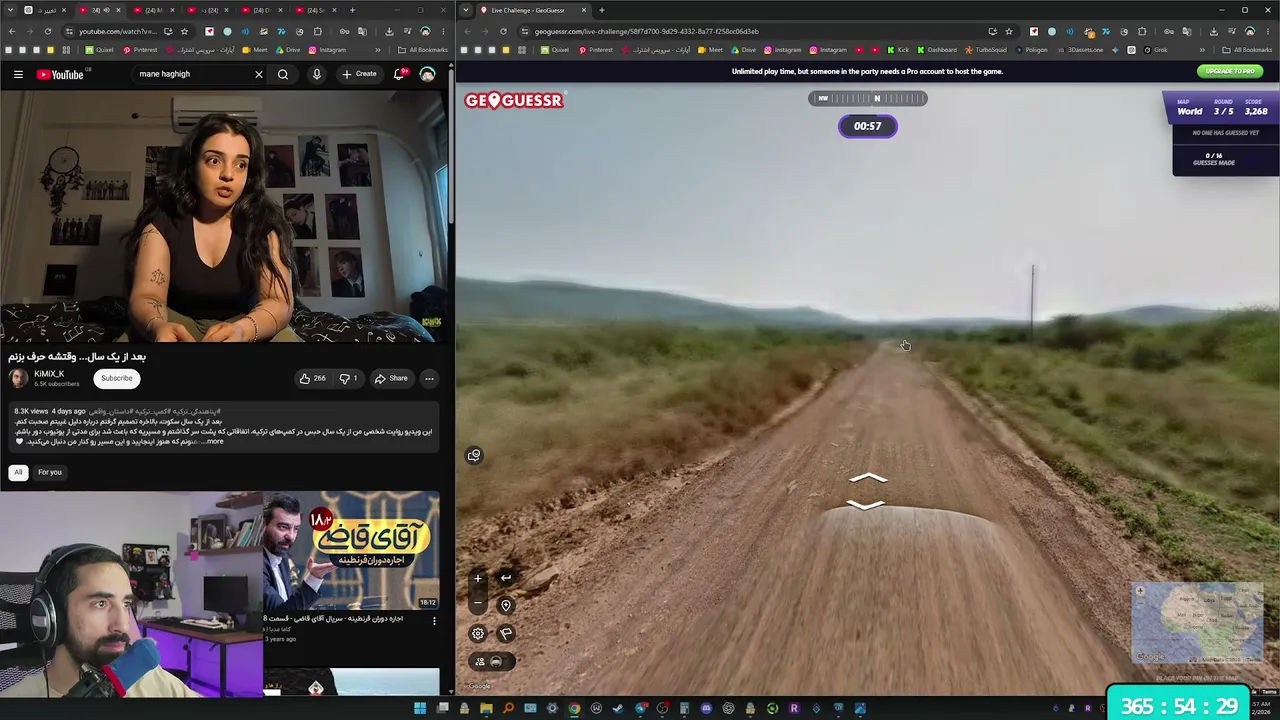Start voice search with the microphone

(317, 74)
